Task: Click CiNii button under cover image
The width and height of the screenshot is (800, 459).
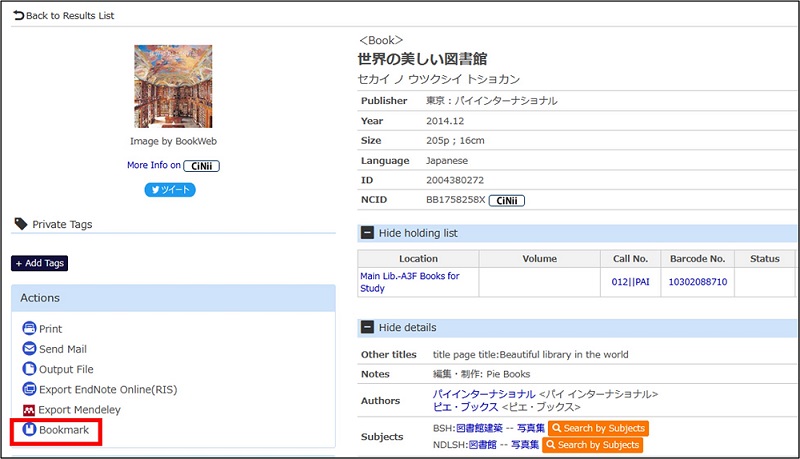Action: pos(202,166)
